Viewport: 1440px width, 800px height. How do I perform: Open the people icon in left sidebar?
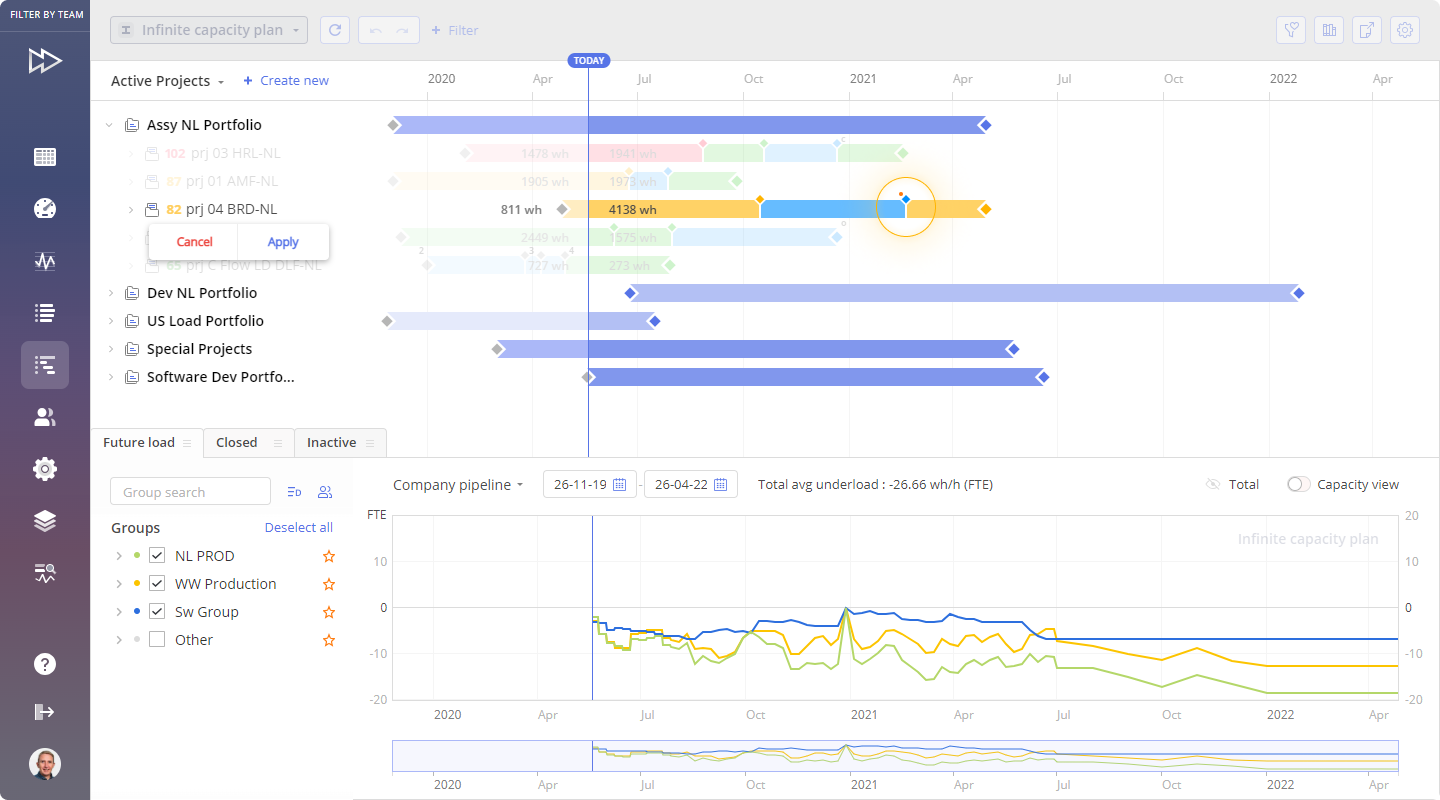pyautogui.click(x=44, y=417)
